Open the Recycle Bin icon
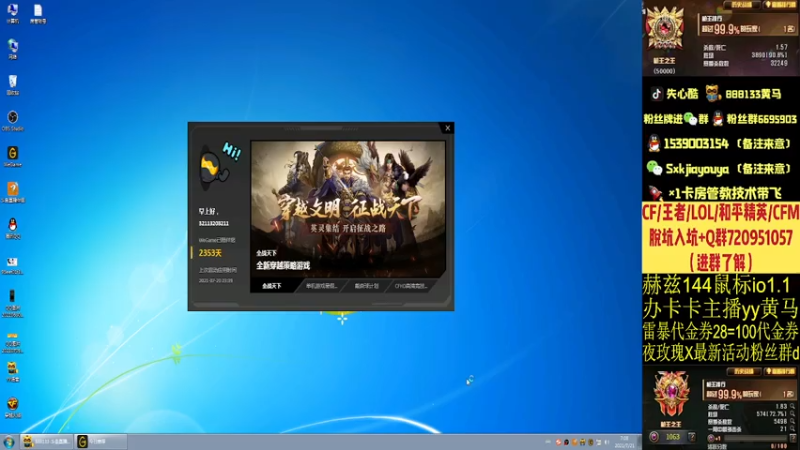 13,84
